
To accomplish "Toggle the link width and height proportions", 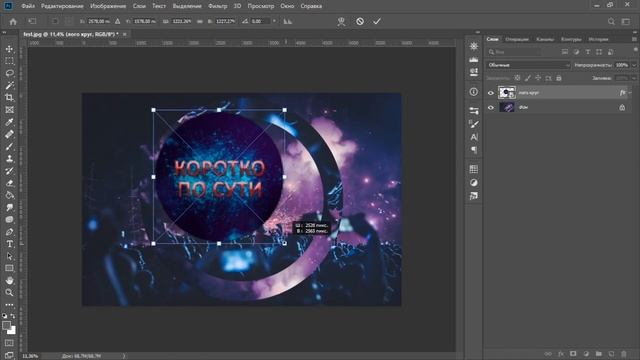I will [200, 21].
